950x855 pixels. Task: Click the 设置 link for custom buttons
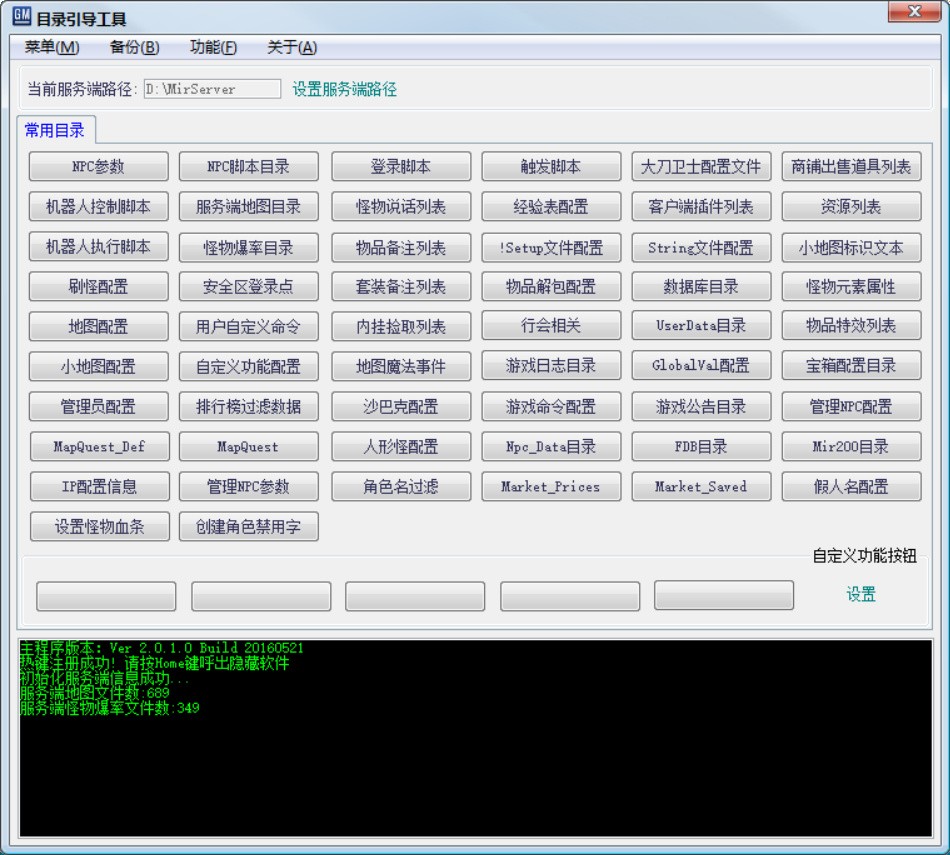[x=861, y=594]
